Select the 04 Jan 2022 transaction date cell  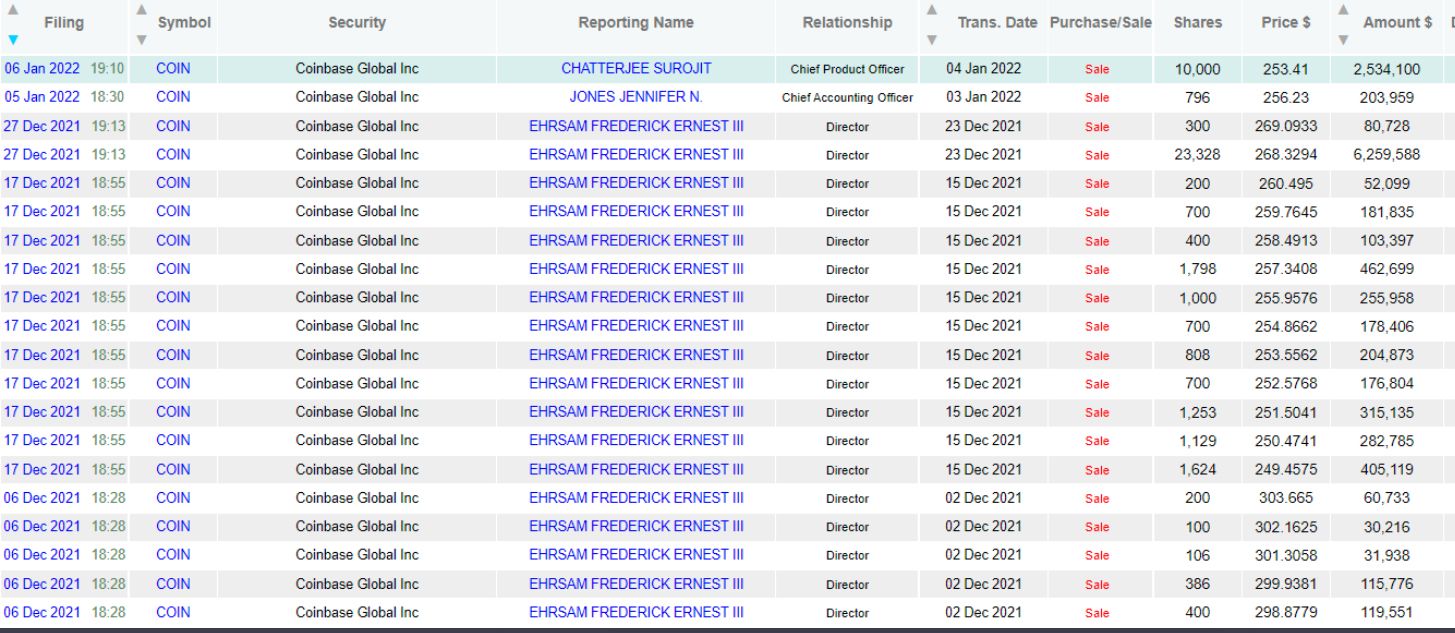coord(984,69)
